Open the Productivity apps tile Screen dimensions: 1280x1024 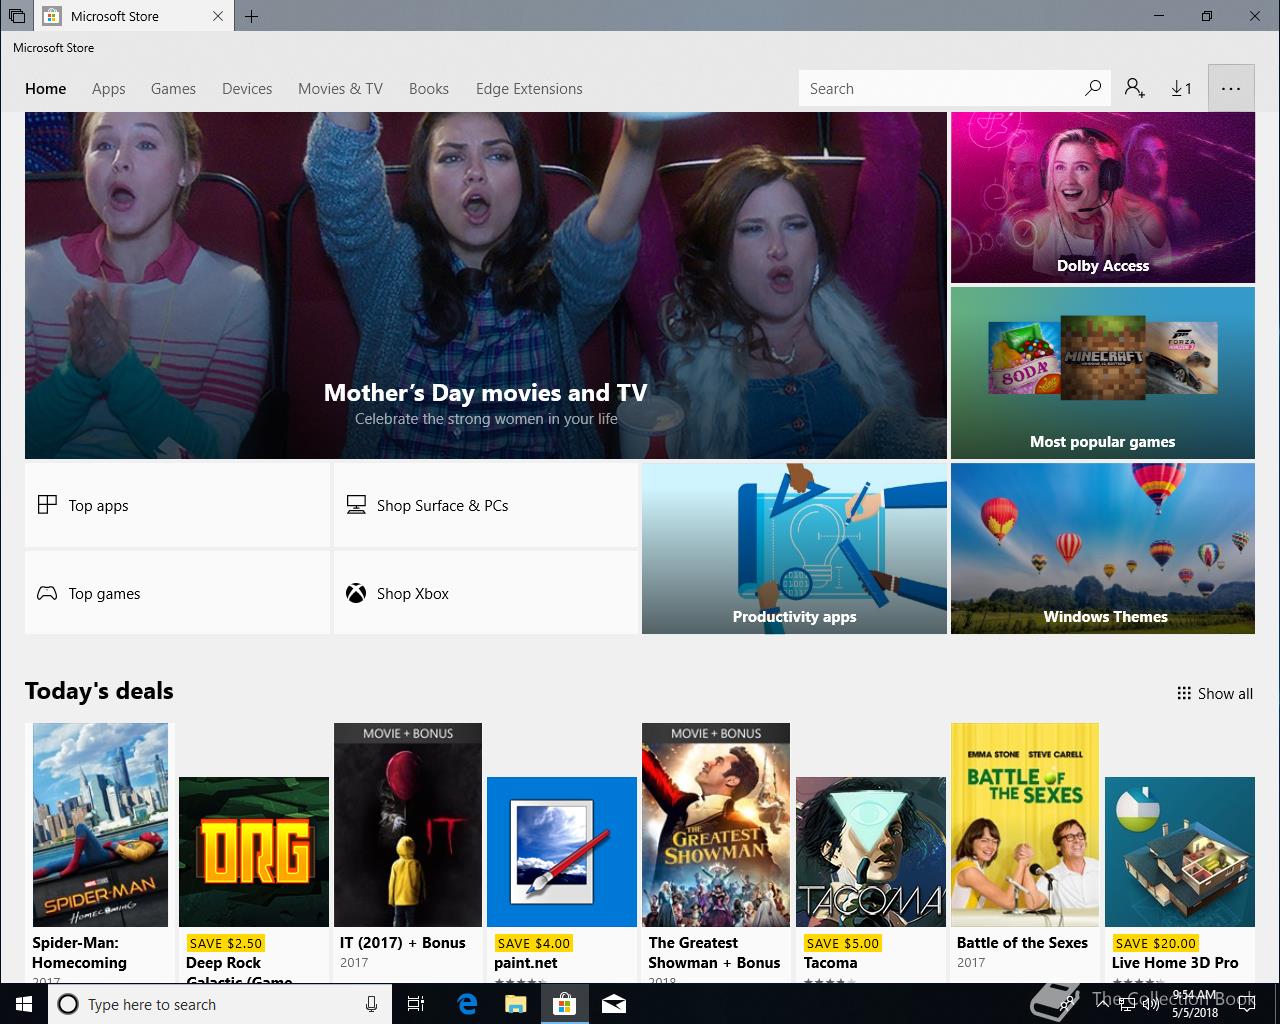(x=794, y=548)
